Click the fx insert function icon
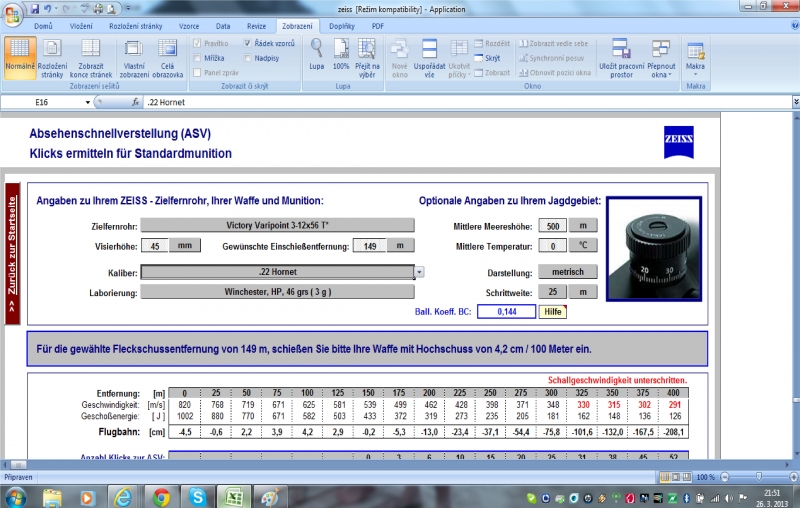 tap(135, 102)
